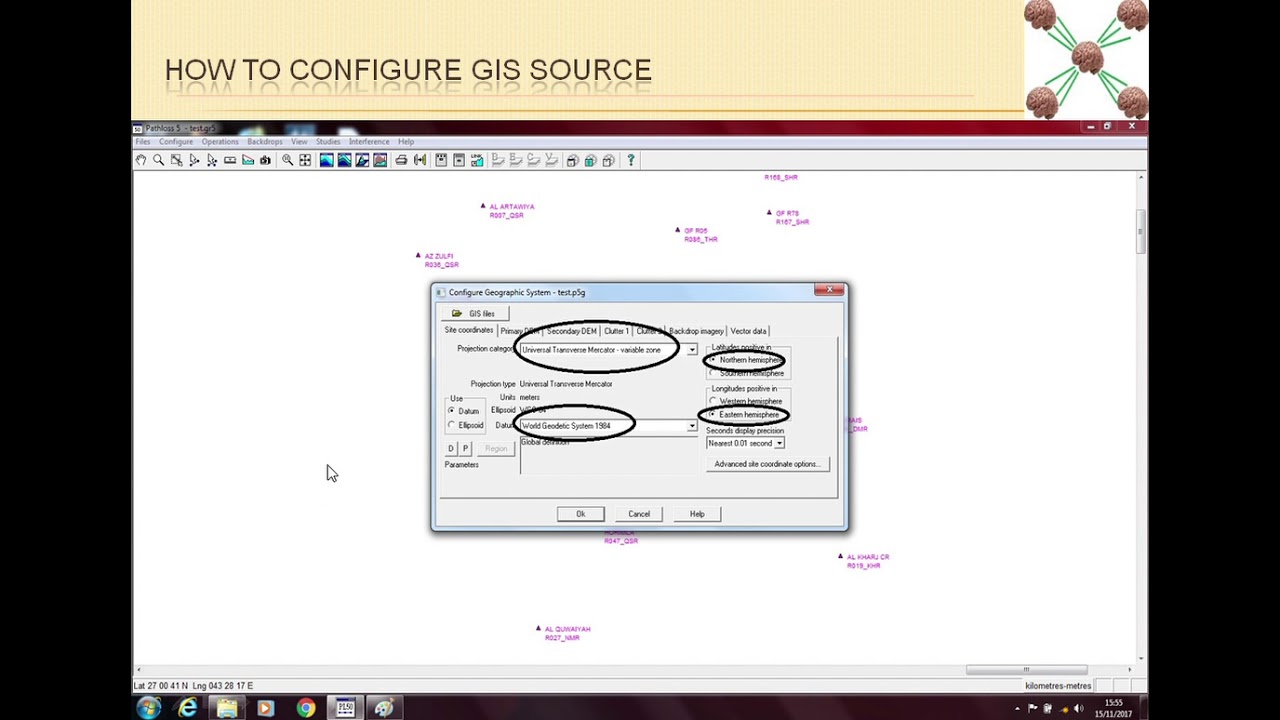Screen dimensions: 1280x720
Task: Click Cancel in Configure Geographic System
Action: 639,514
